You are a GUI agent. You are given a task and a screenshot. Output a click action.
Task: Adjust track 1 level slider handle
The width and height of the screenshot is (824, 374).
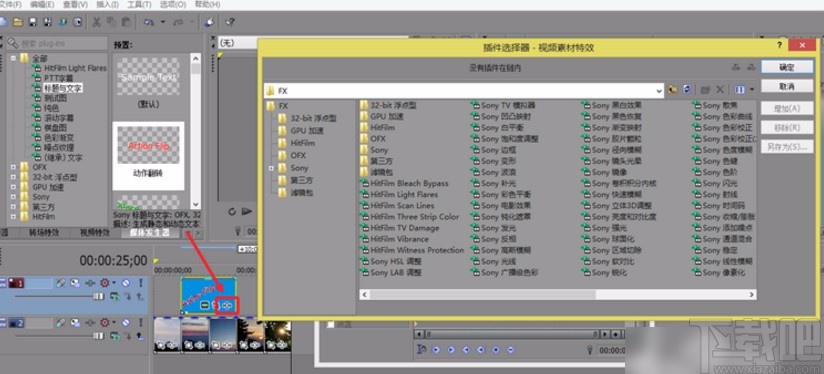[98, 297]
